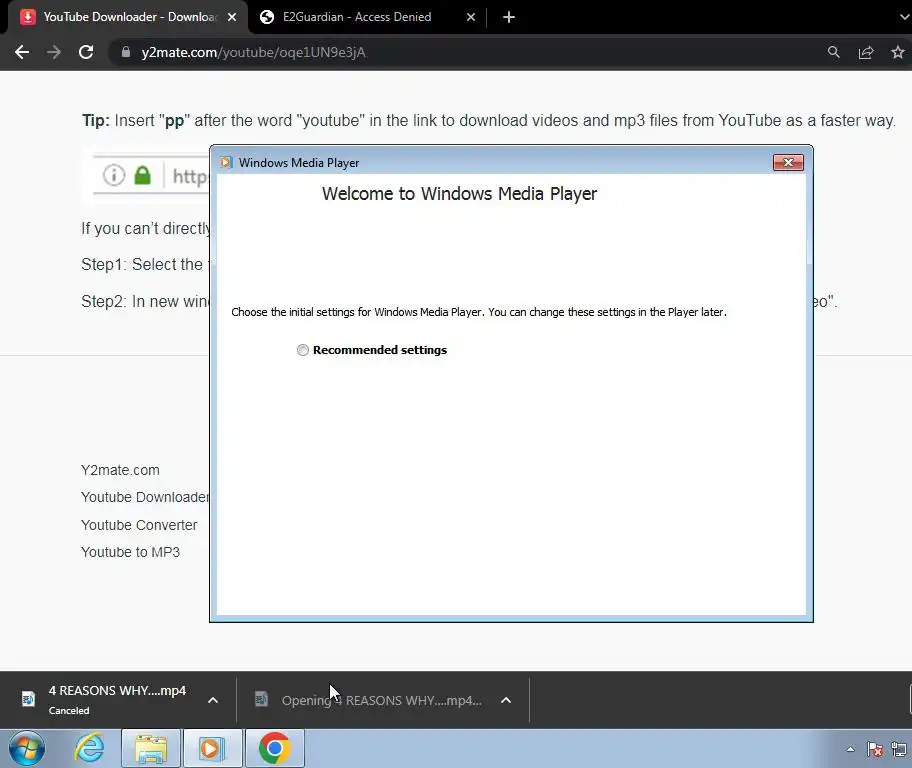Click the Chrome taskbar icon
912x768 pixels.
click(275, 748)
